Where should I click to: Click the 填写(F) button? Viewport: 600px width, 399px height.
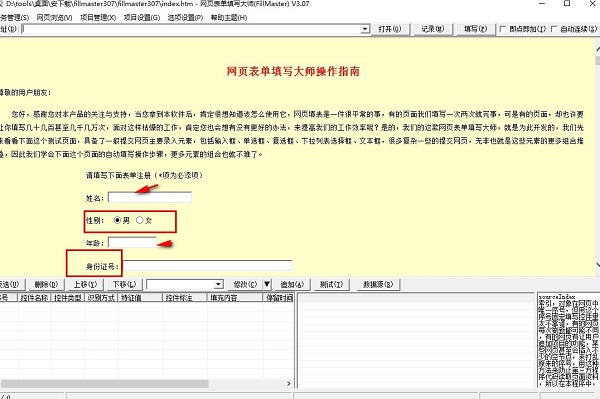[476, 29]
